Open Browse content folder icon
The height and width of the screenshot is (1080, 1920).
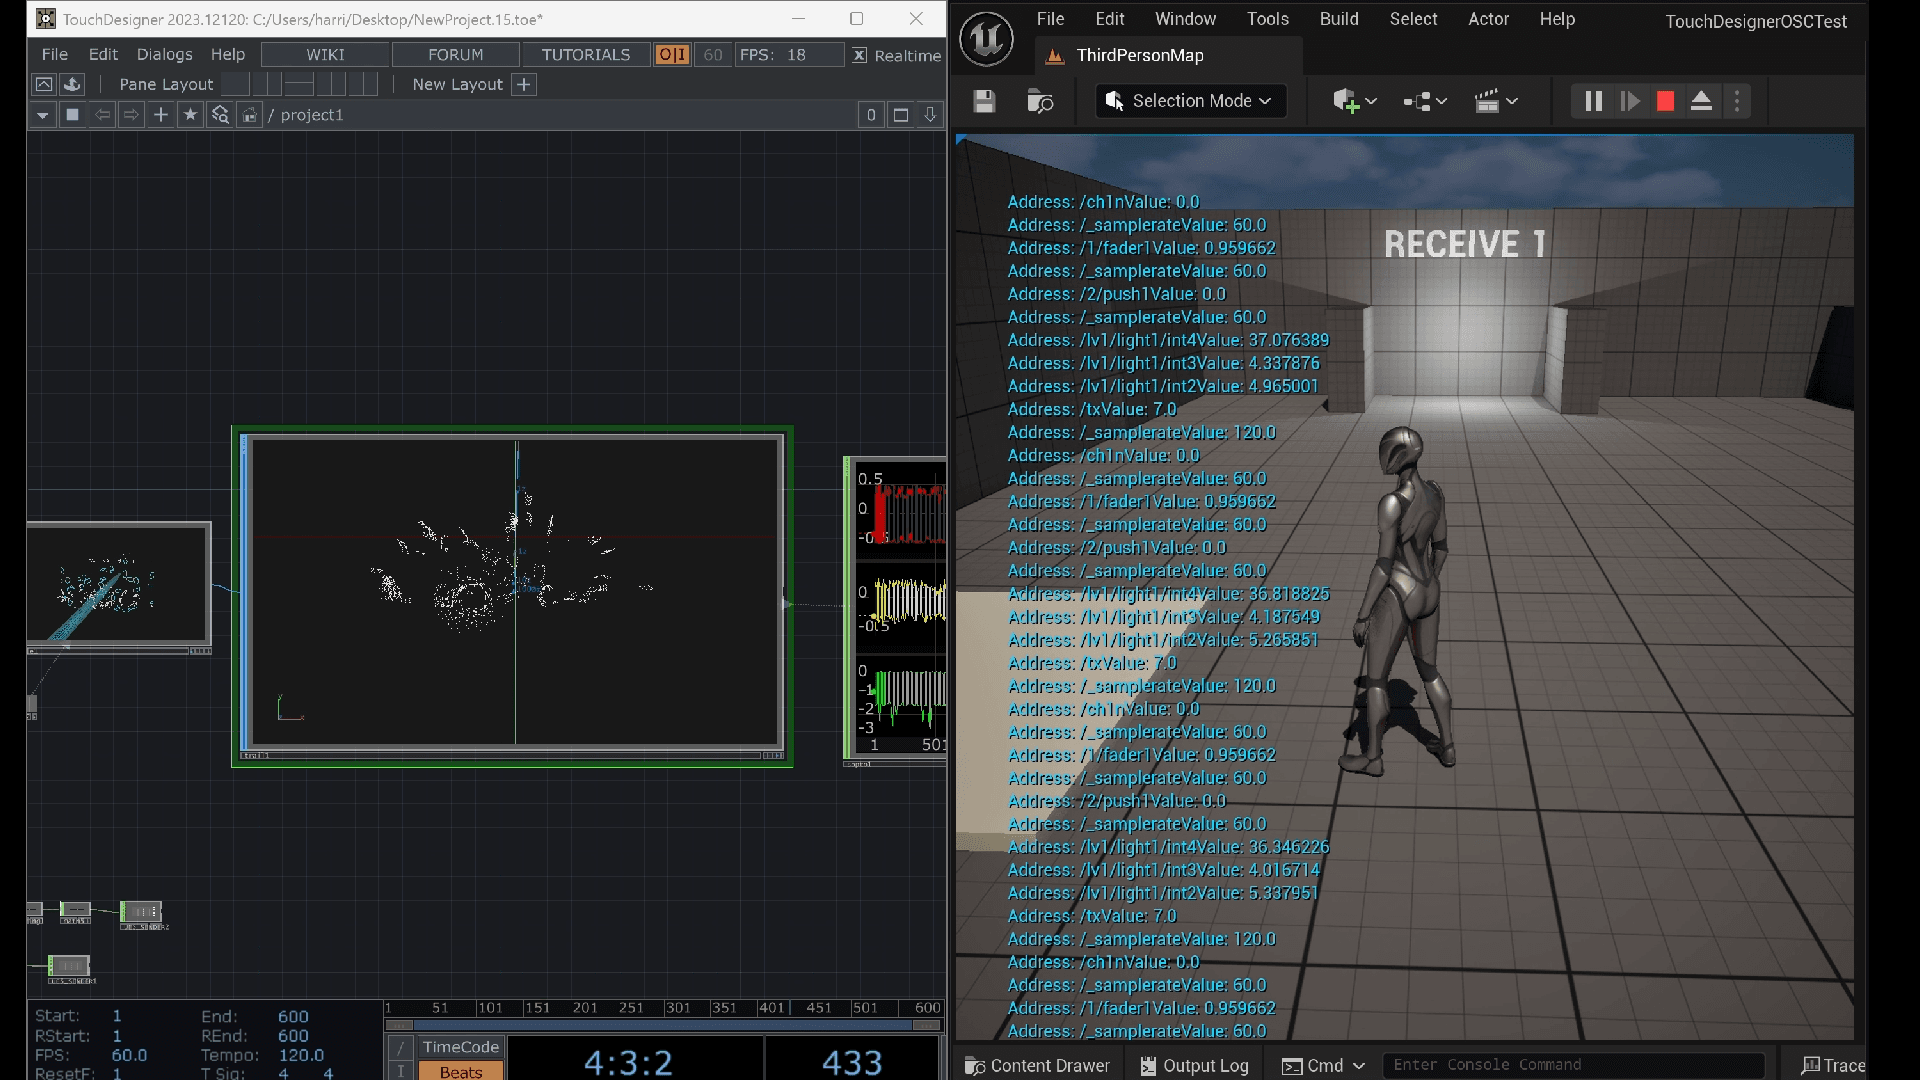(x=1040, y=101)
